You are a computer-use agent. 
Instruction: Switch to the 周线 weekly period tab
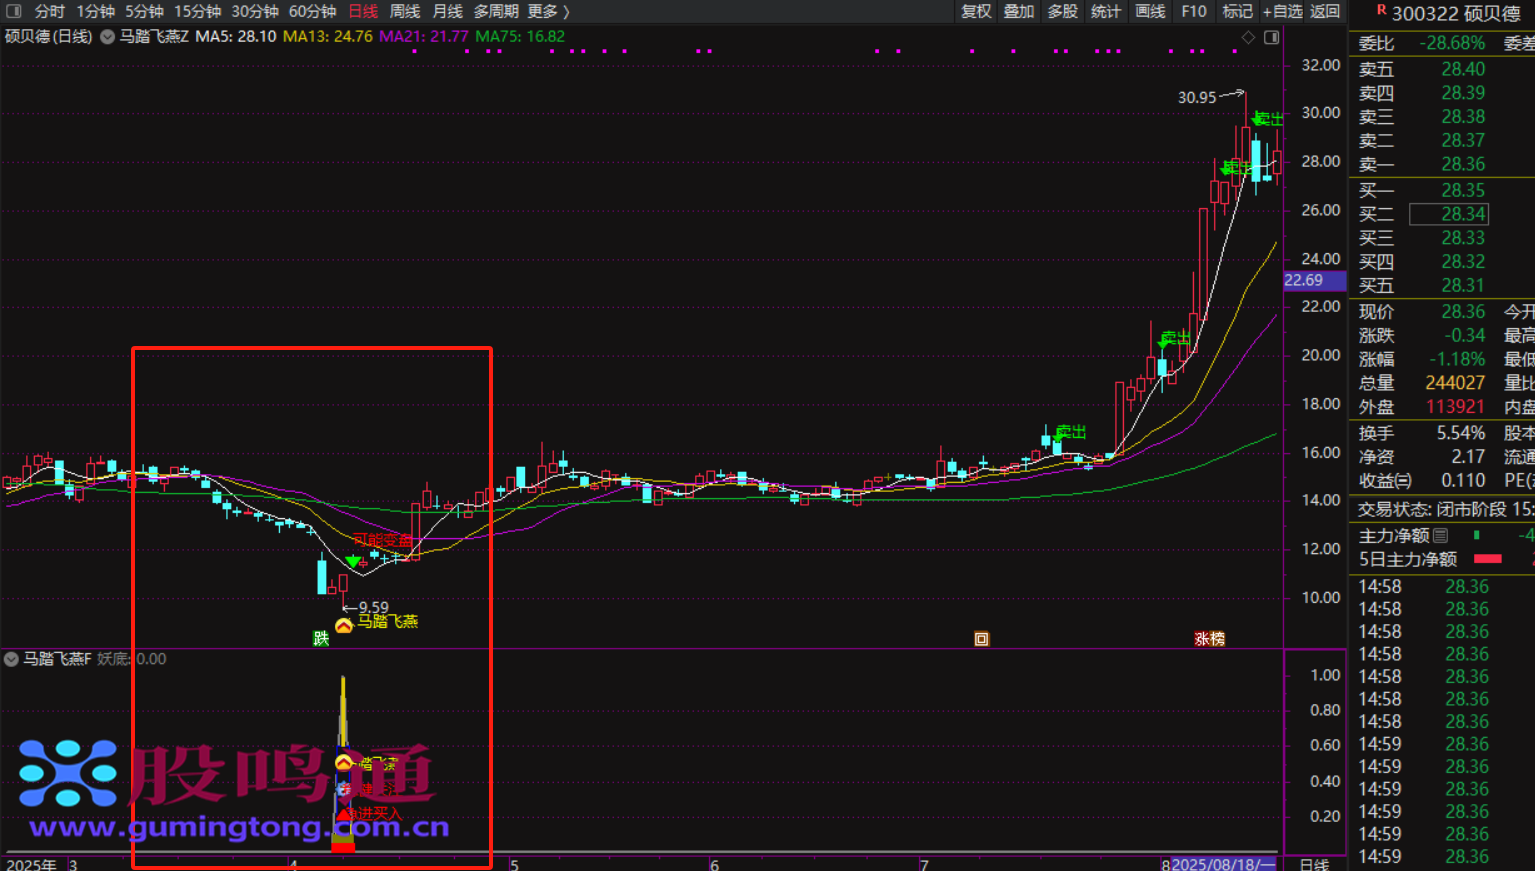coord(404,11)
